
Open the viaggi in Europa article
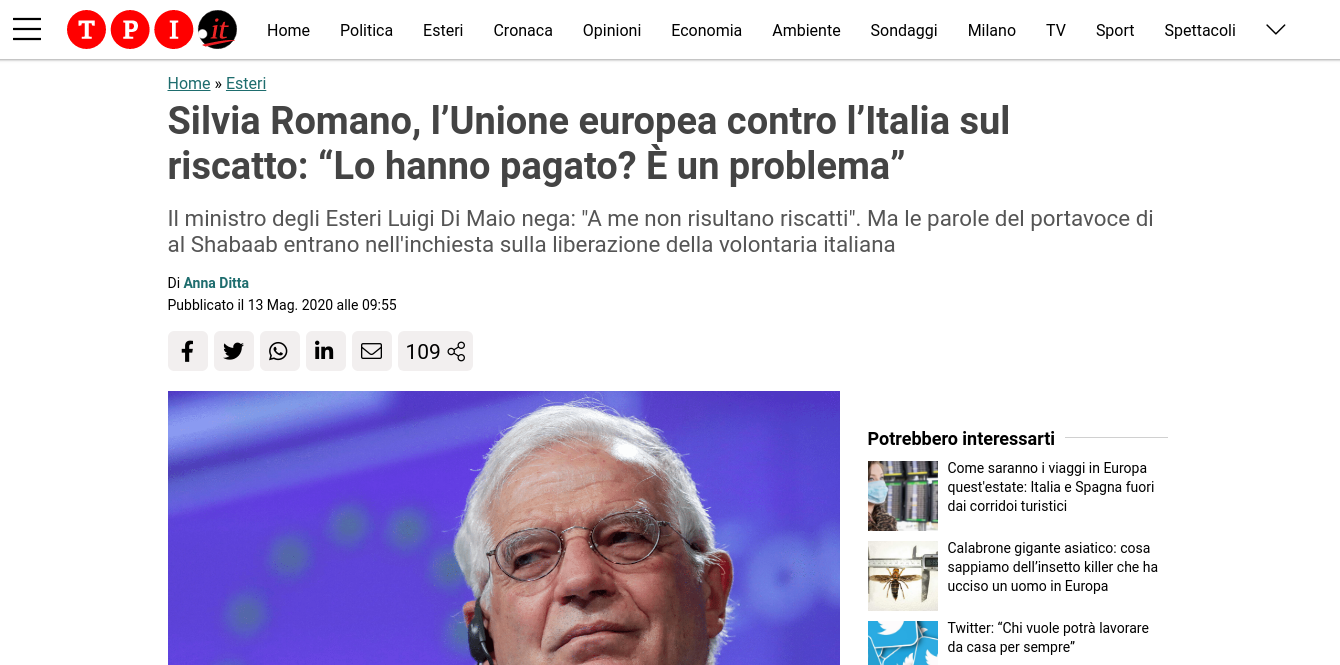[1051, 487]
